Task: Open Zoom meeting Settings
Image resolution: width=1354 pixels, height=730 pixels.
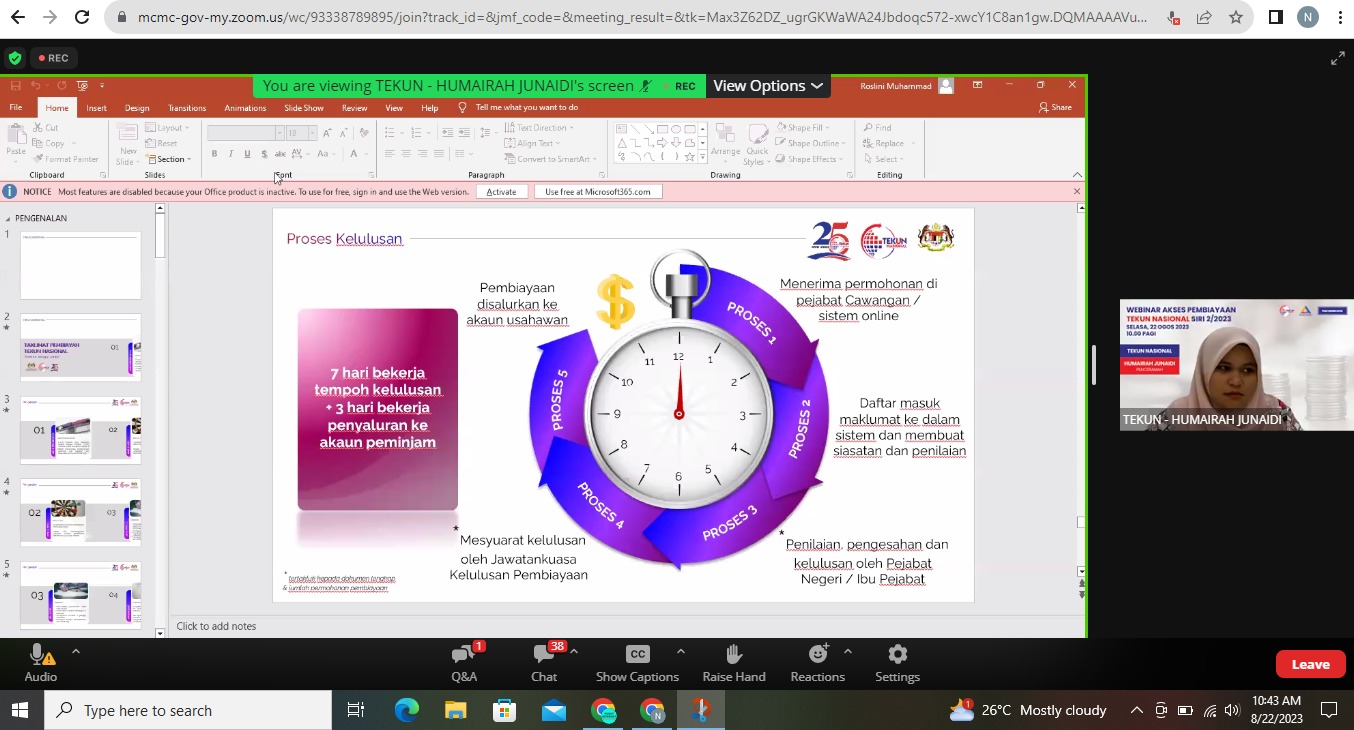Action: click(897, 663)
